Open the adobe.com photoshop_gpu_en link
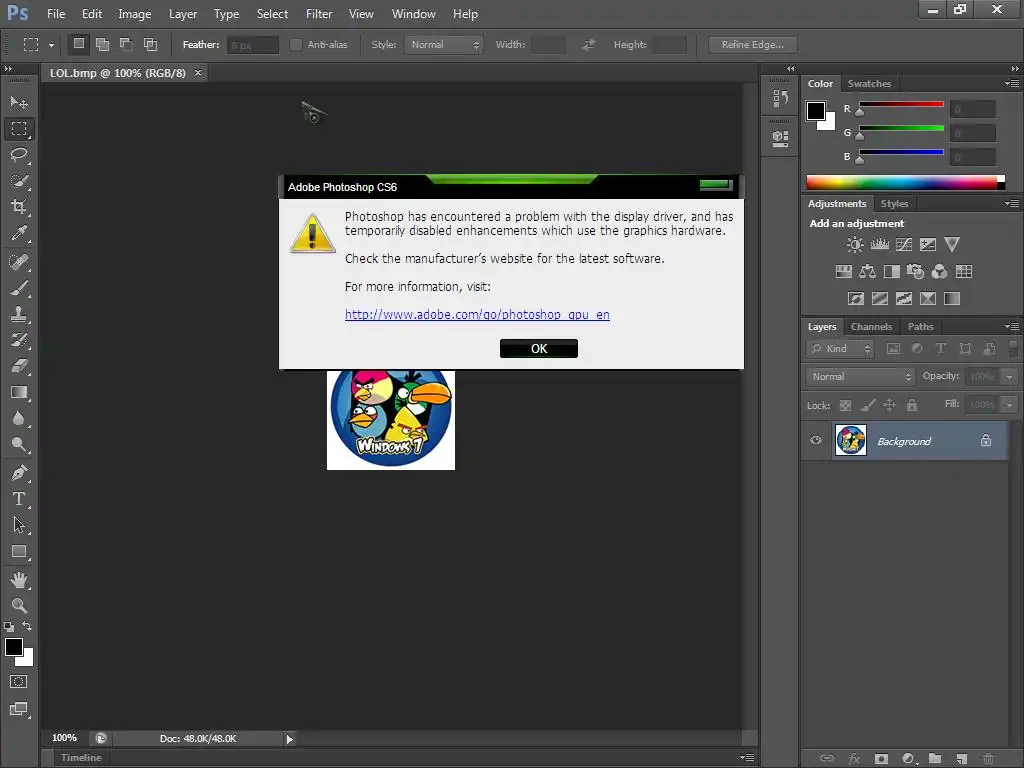The image size is (1024, 768). pyautogui.click(x=477, y=314)
